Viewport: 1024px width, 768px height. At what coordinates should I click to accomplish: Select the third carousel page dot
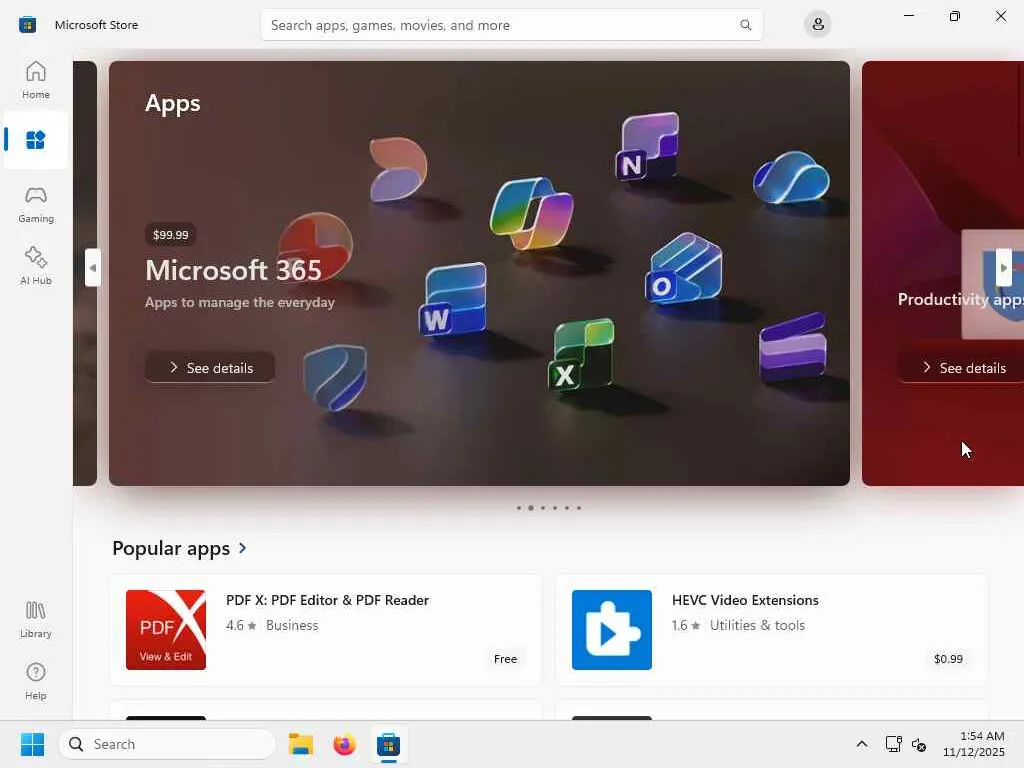543,507
